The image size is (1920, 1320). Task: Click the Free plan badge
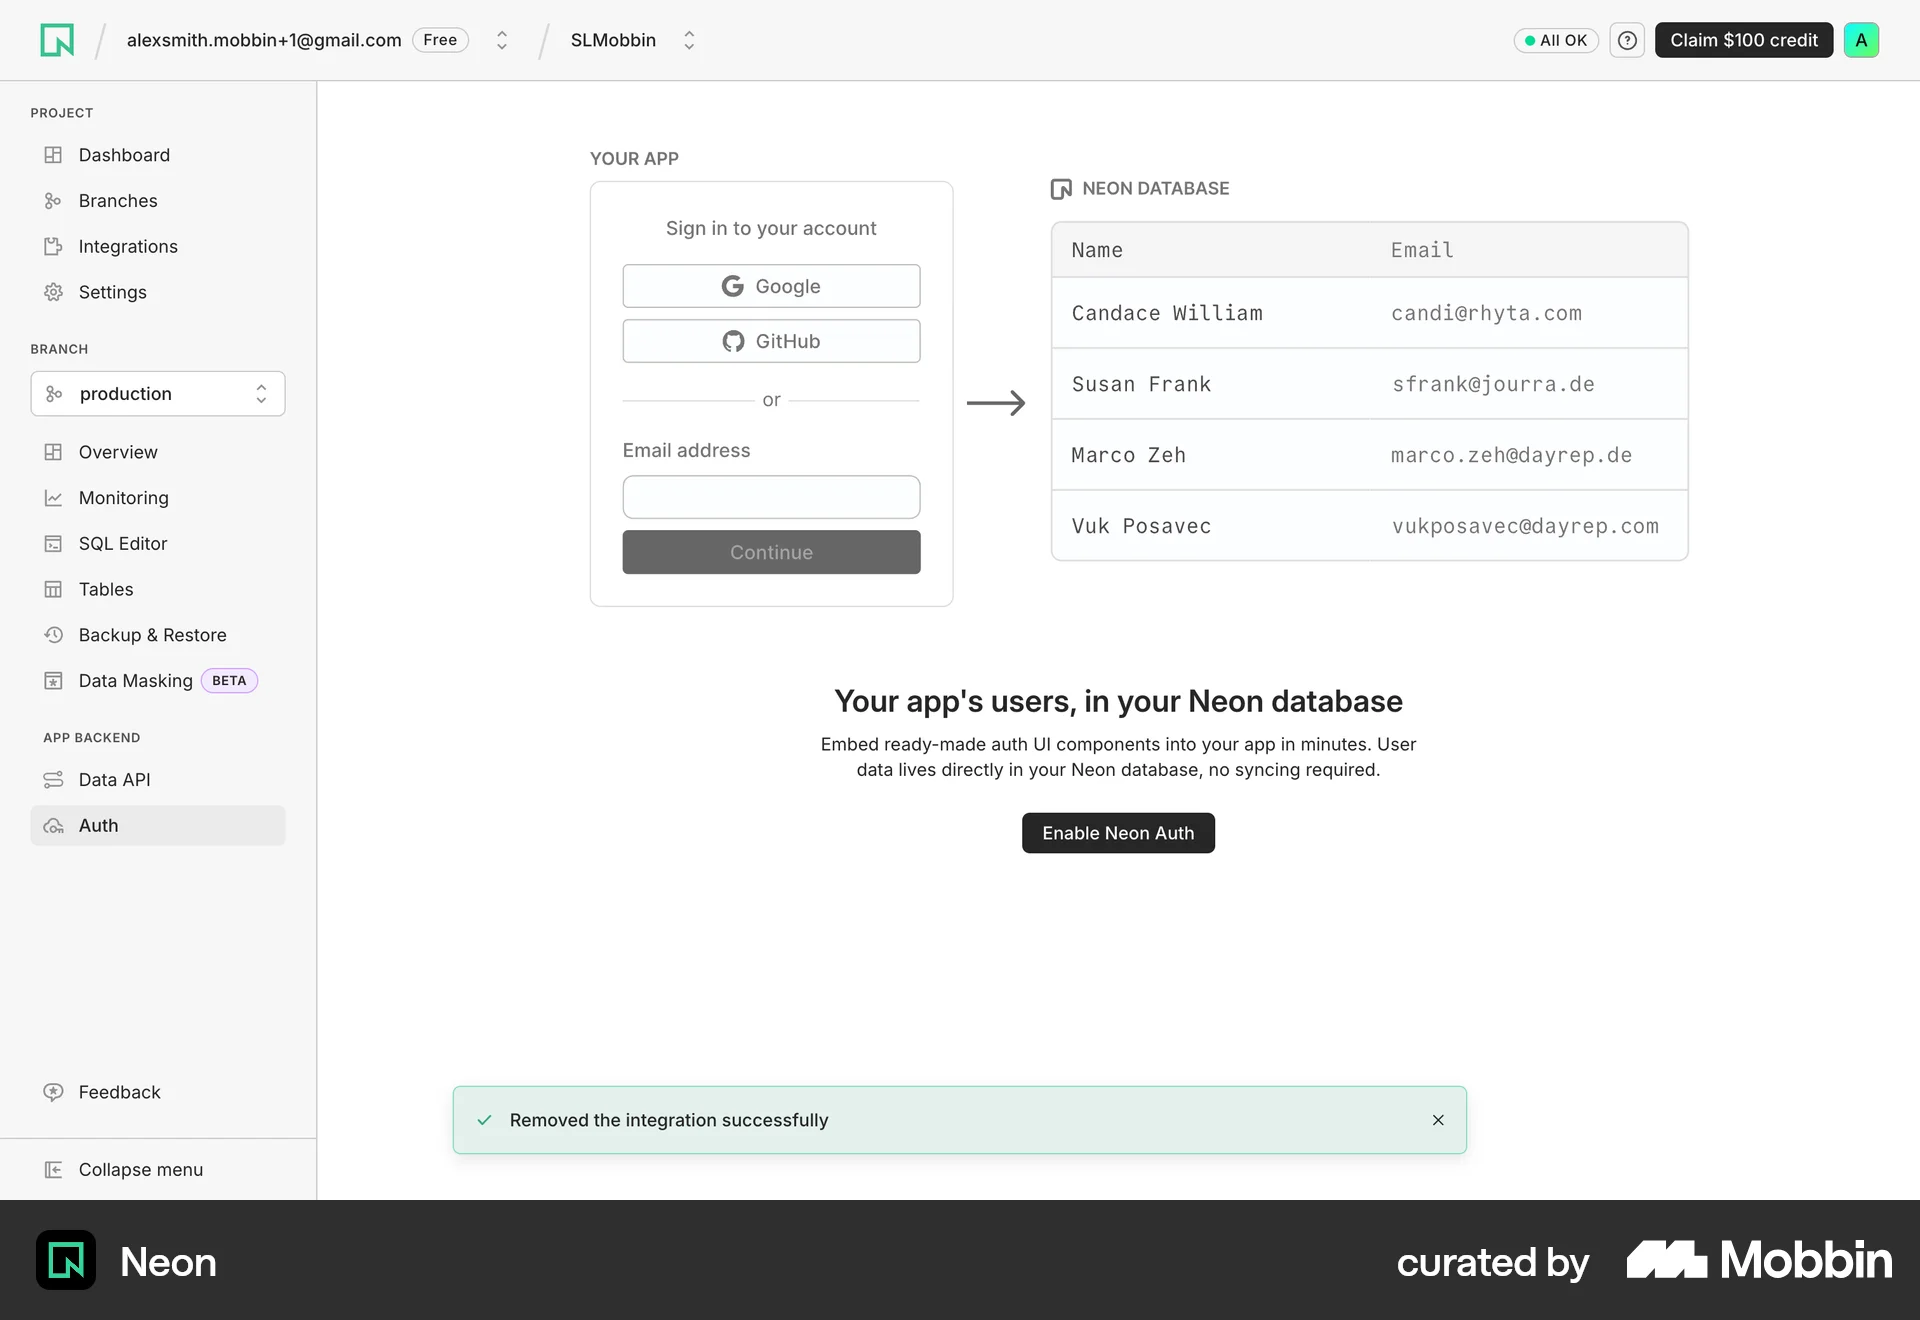(x=440, y=40)
